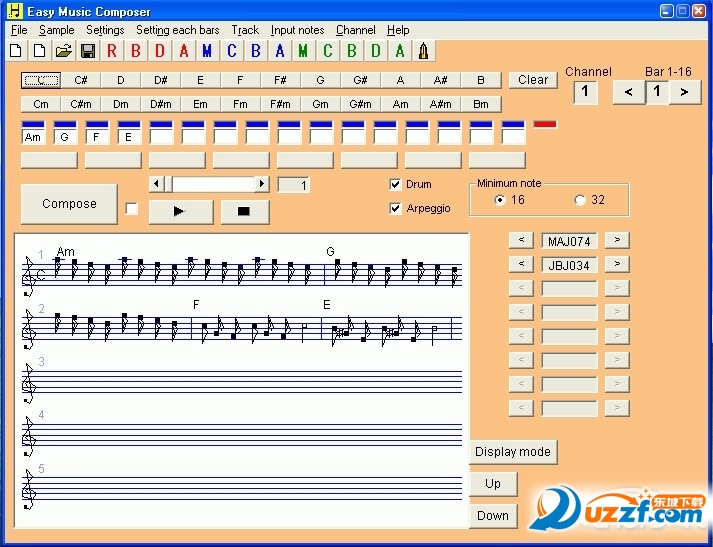Click the Down button
The height and width of the screenshot is (547, 713).
(493, 516)
